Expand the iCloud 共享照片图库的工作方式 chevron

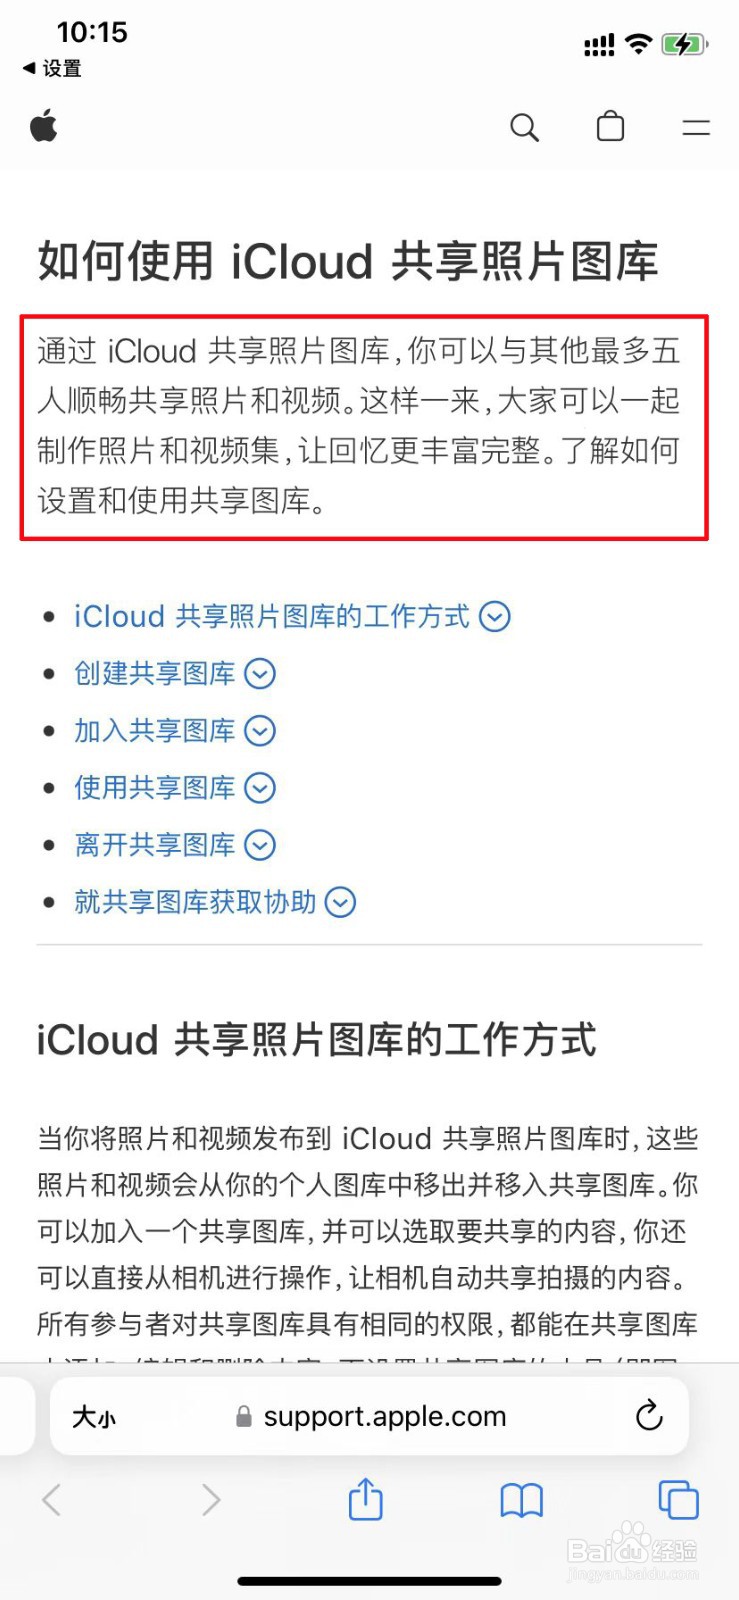pyautogui.click(x=495, y=617)
